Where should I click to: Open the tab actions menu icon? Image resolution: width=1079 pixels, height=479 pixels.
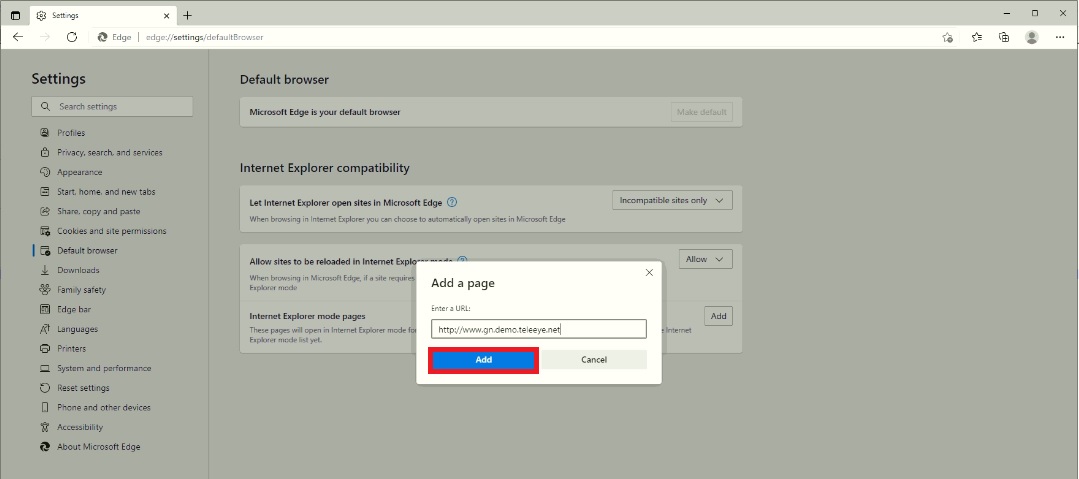(15, 15)
